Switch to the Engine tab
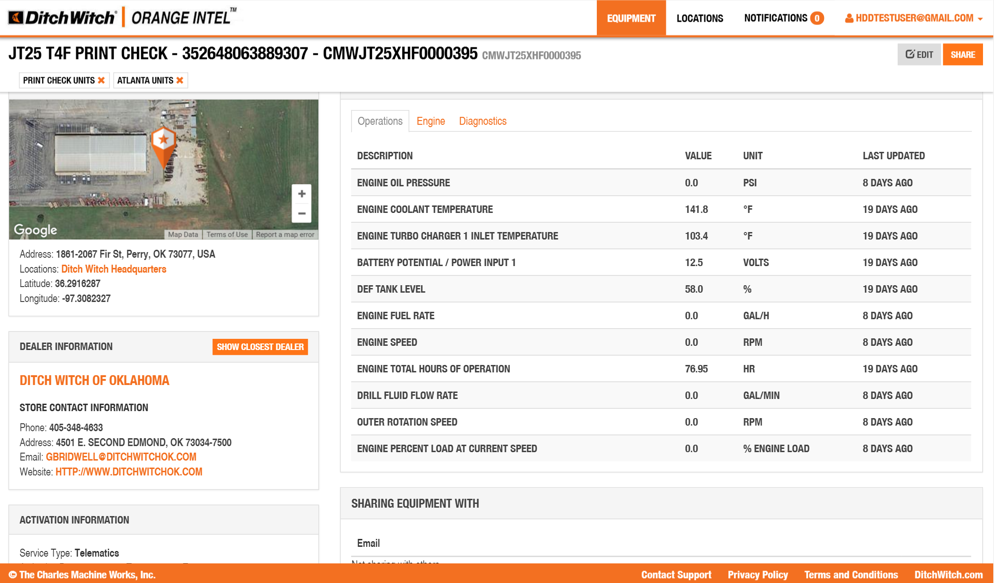994x583 pixels. [430, 121]
